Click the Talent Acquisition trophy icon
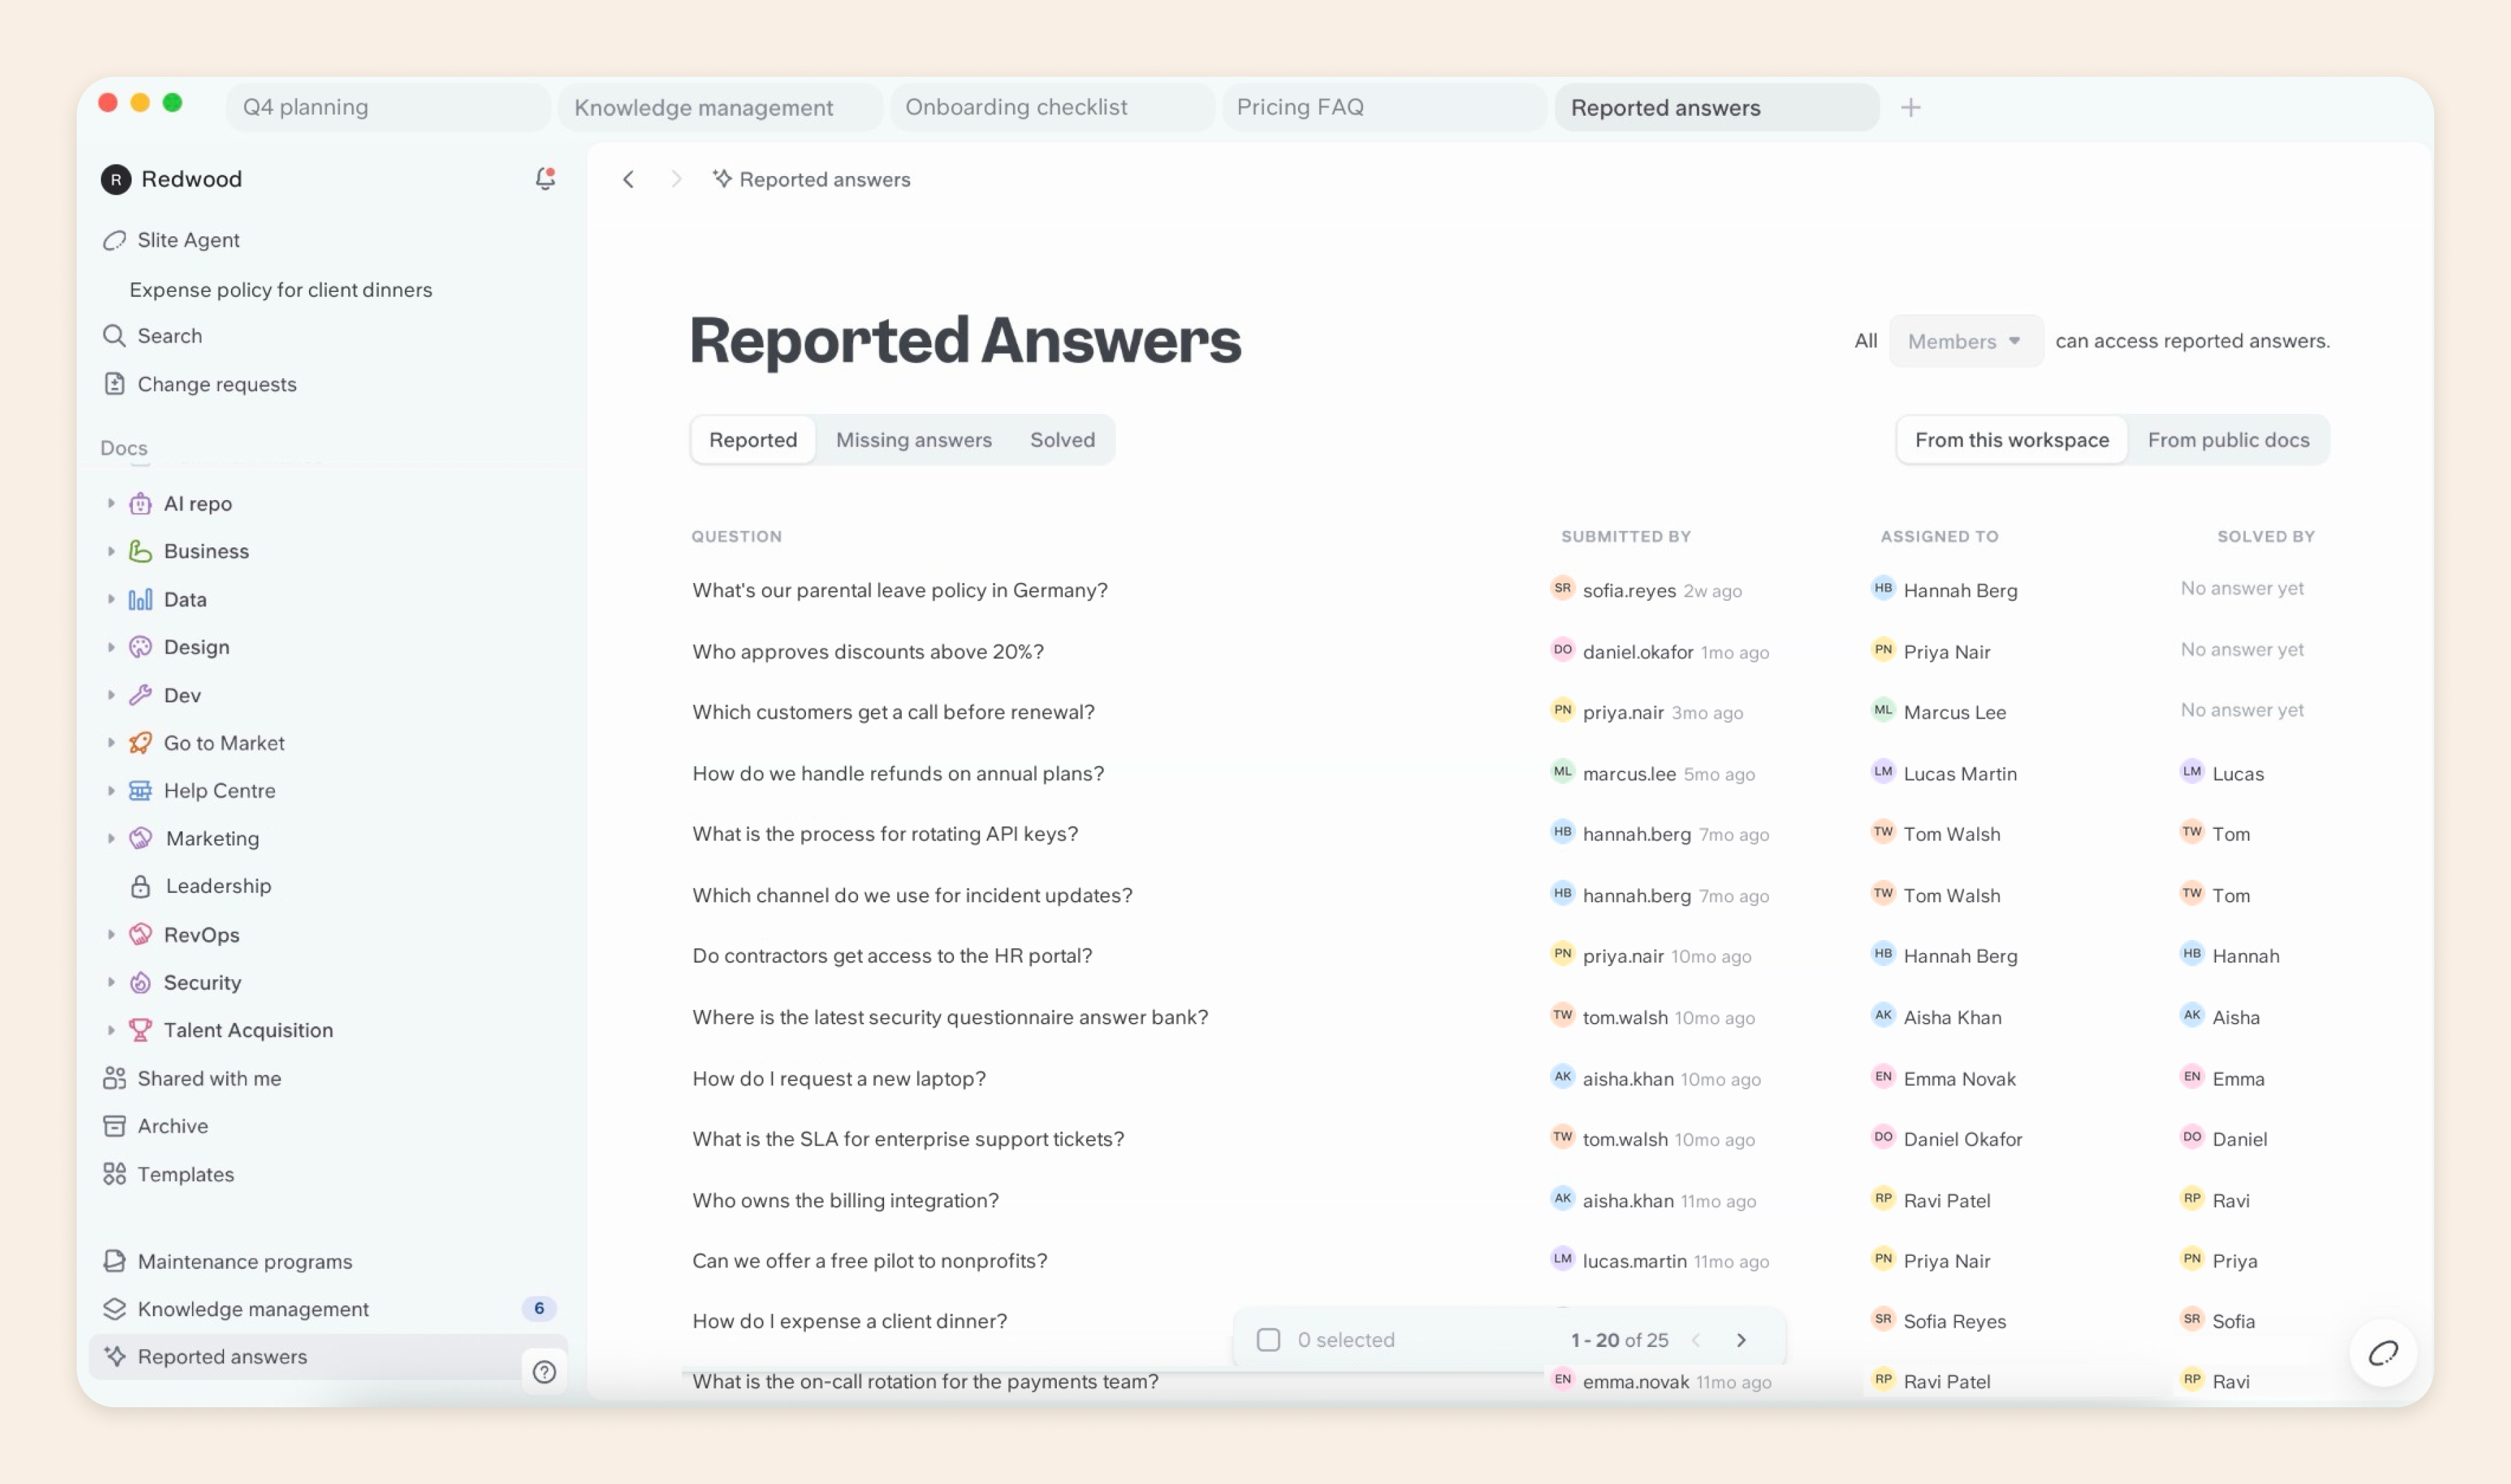The height and width of the screenshot is (1484, 2511). [141, 1029]
